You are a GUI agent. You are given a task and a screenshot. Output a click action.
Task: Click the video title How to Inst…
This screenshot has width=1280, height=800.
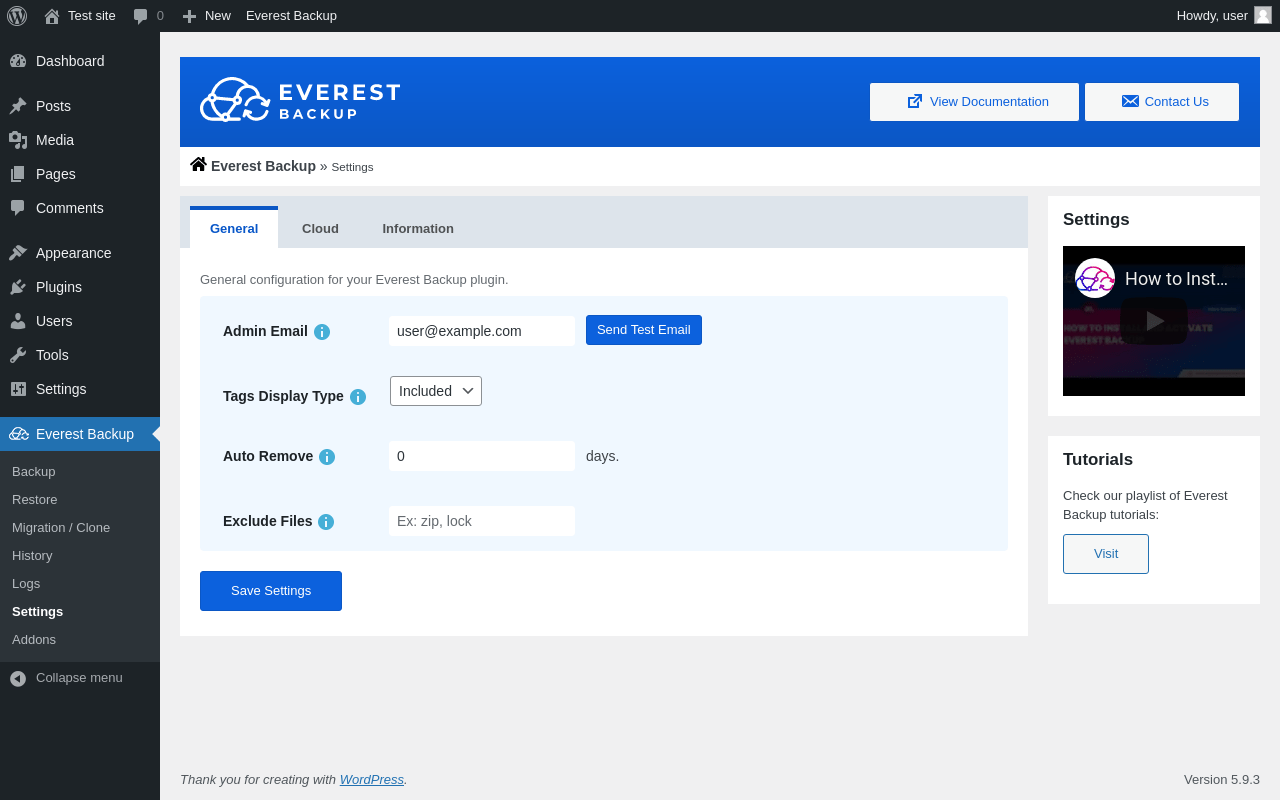click(1176, 279)
